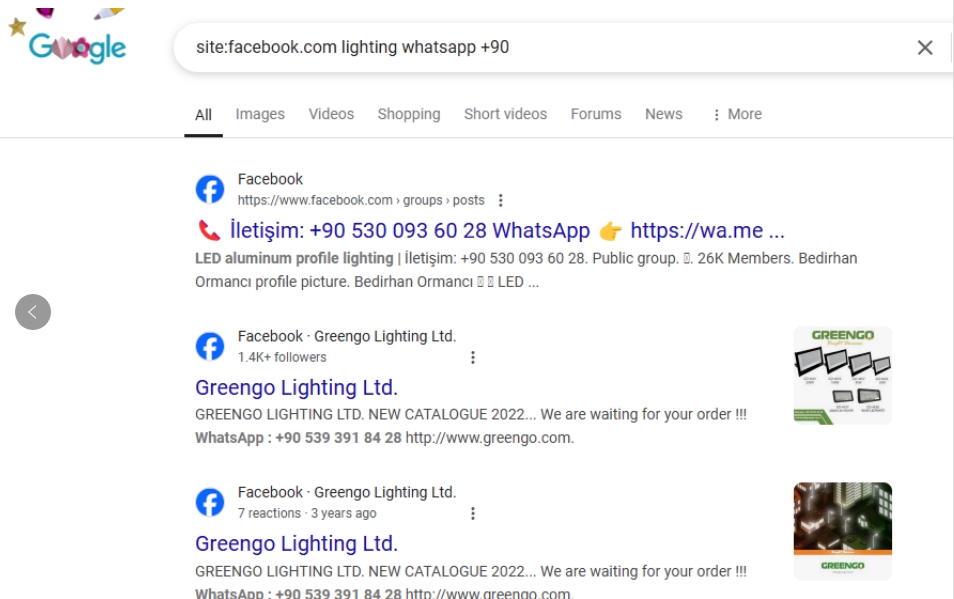
Task: Open the Greengo floodlights catalogue thumbnail
Action: point(843,375)
